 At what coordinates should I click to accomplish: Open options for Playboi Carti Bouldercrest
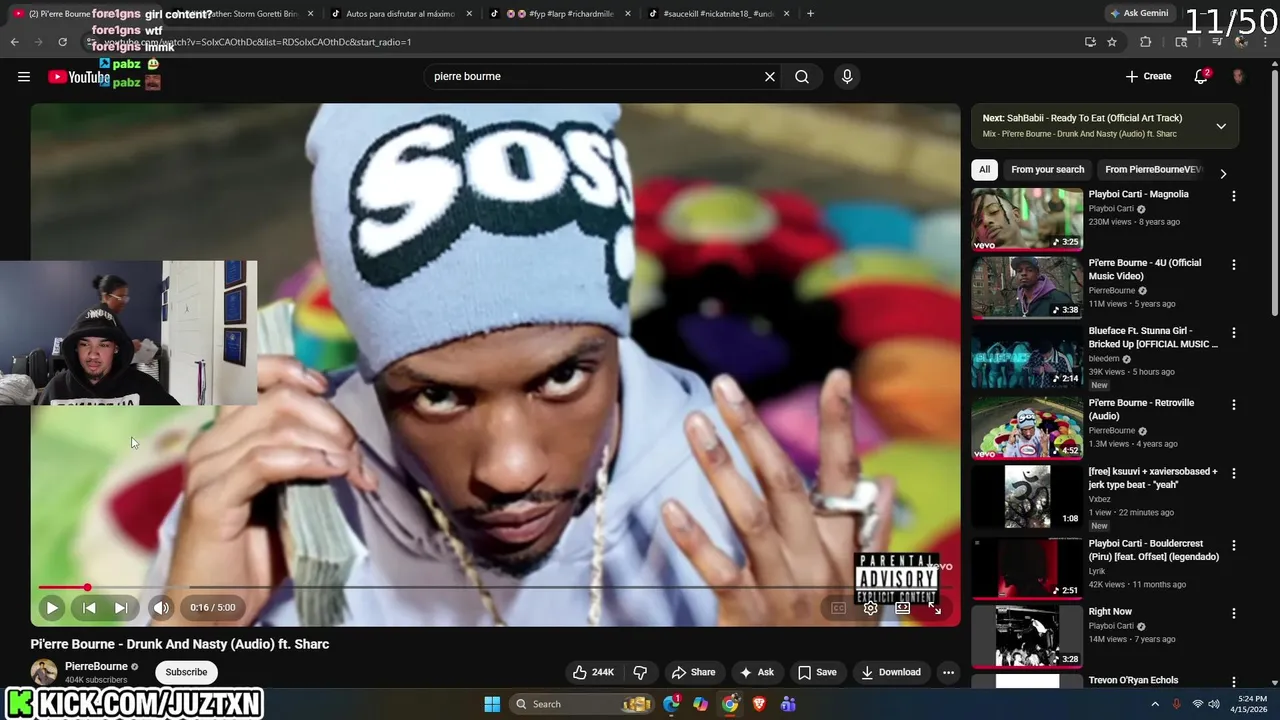tap(1233, 546)
